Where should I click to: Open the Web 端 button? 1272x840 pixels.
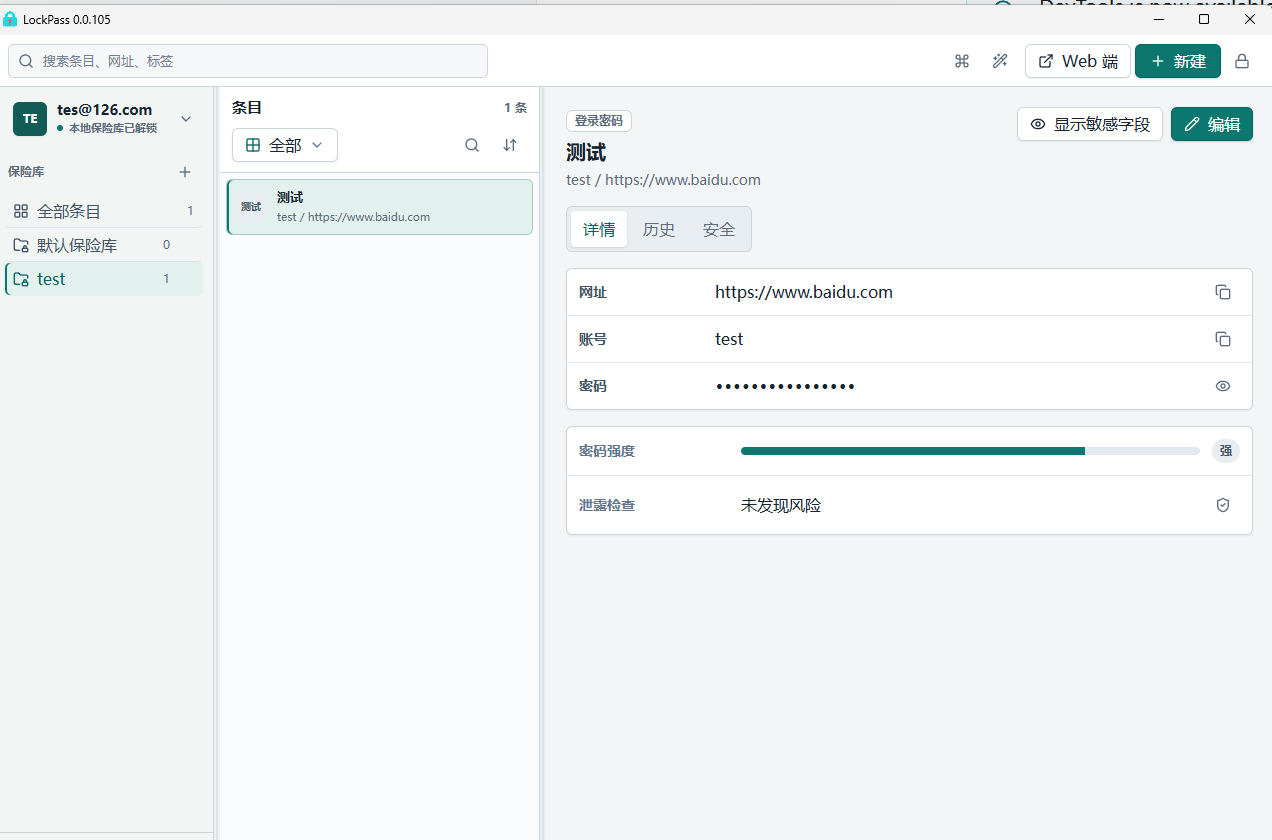click(x=1078, y=61)
